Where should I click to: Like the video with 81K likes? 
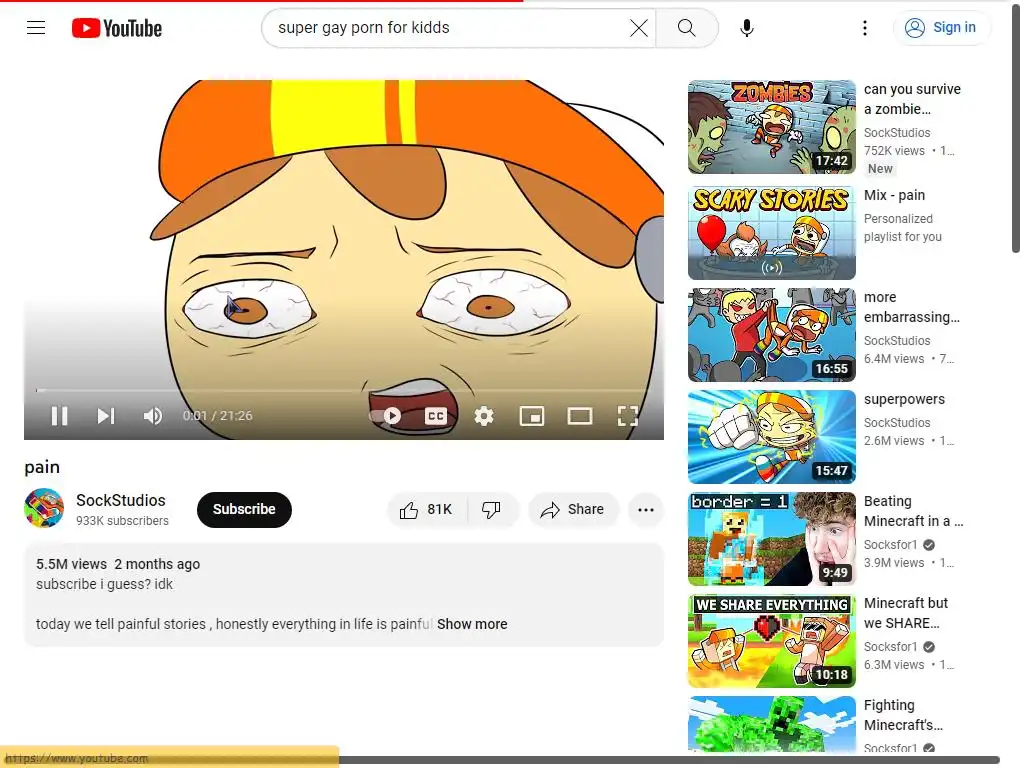click(427, 509)
